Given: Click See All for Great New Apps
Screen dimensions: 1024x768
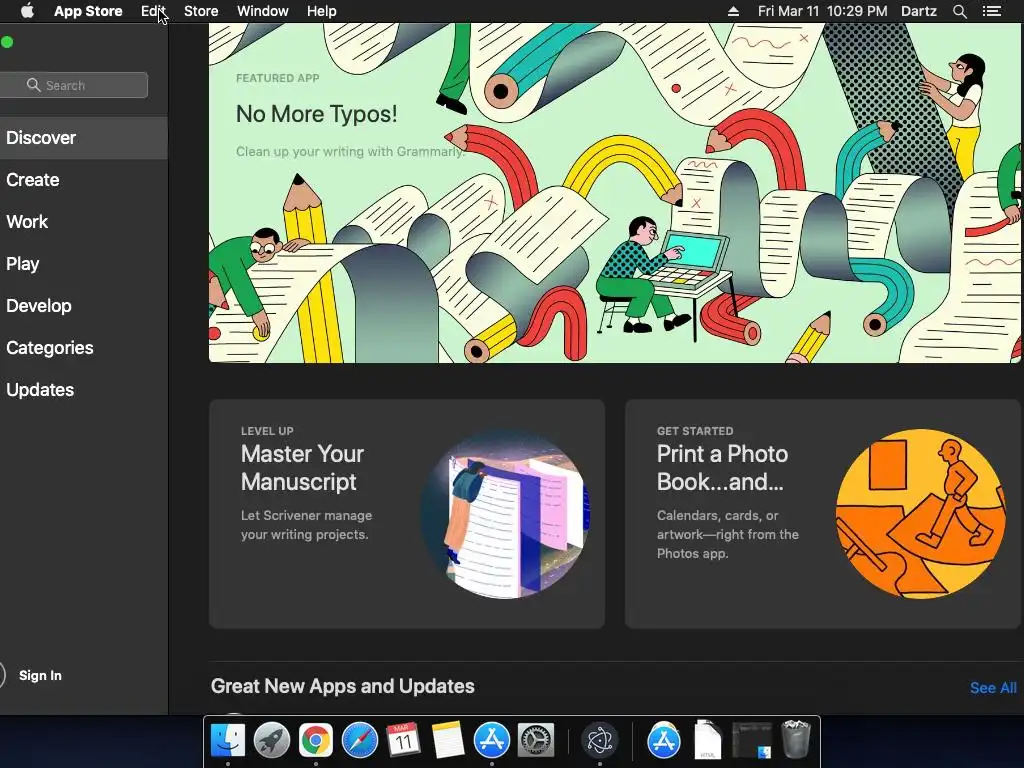Looking at the screenshot, I should coord(993,688).
